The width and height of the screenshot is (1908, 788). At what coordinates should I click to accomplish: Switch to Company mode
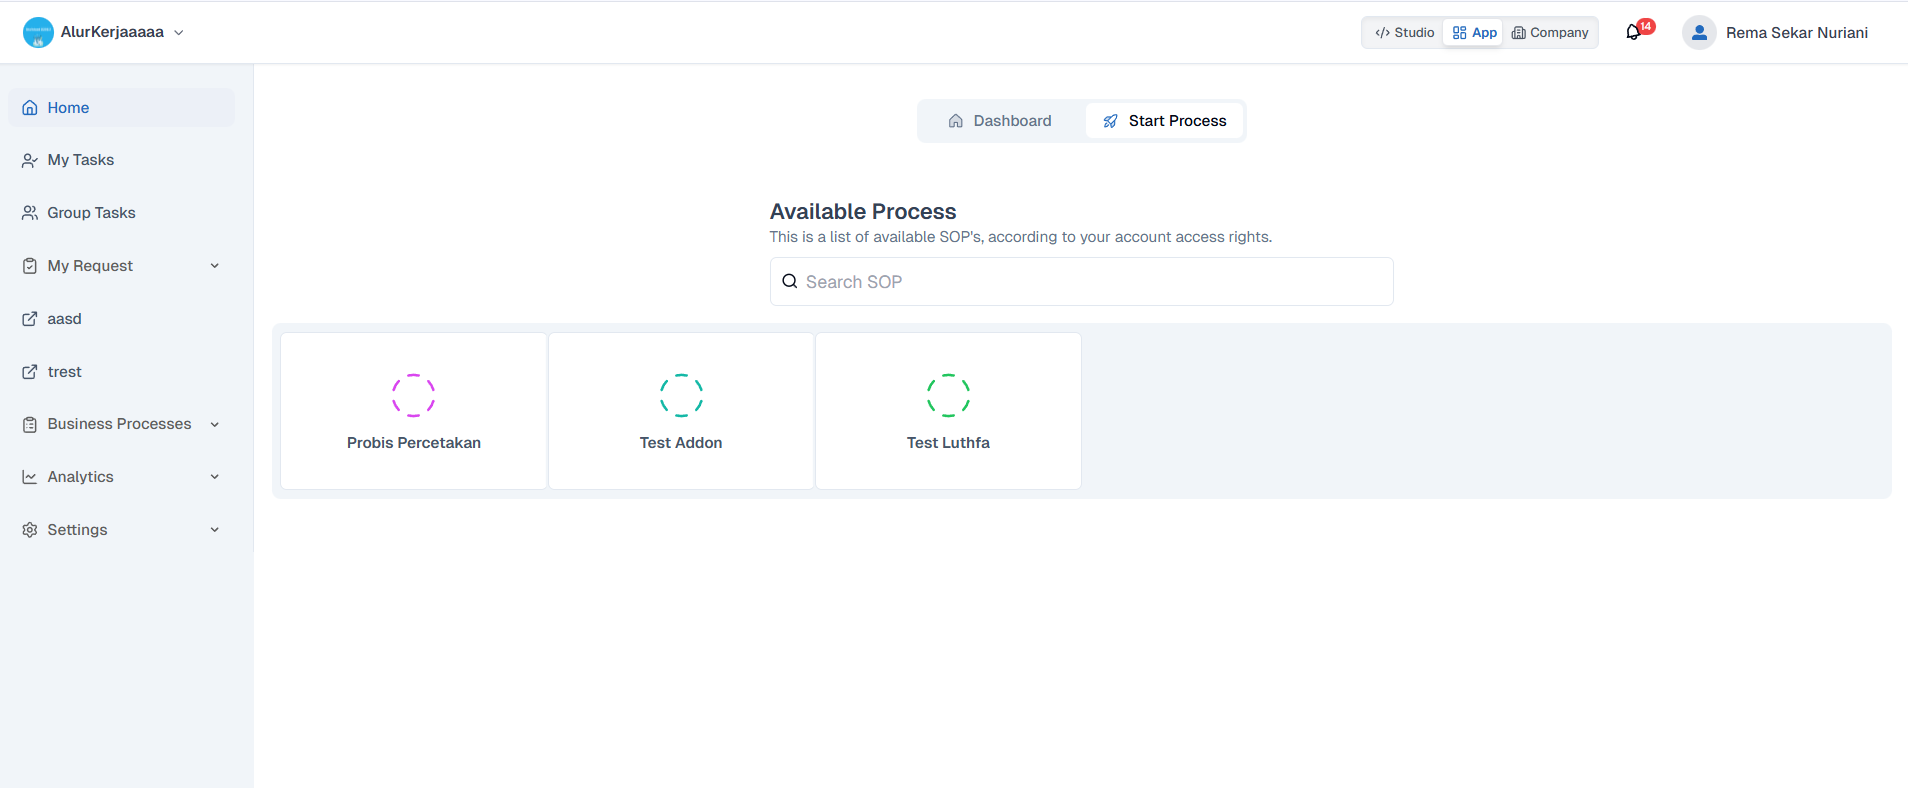[1550, 32]
